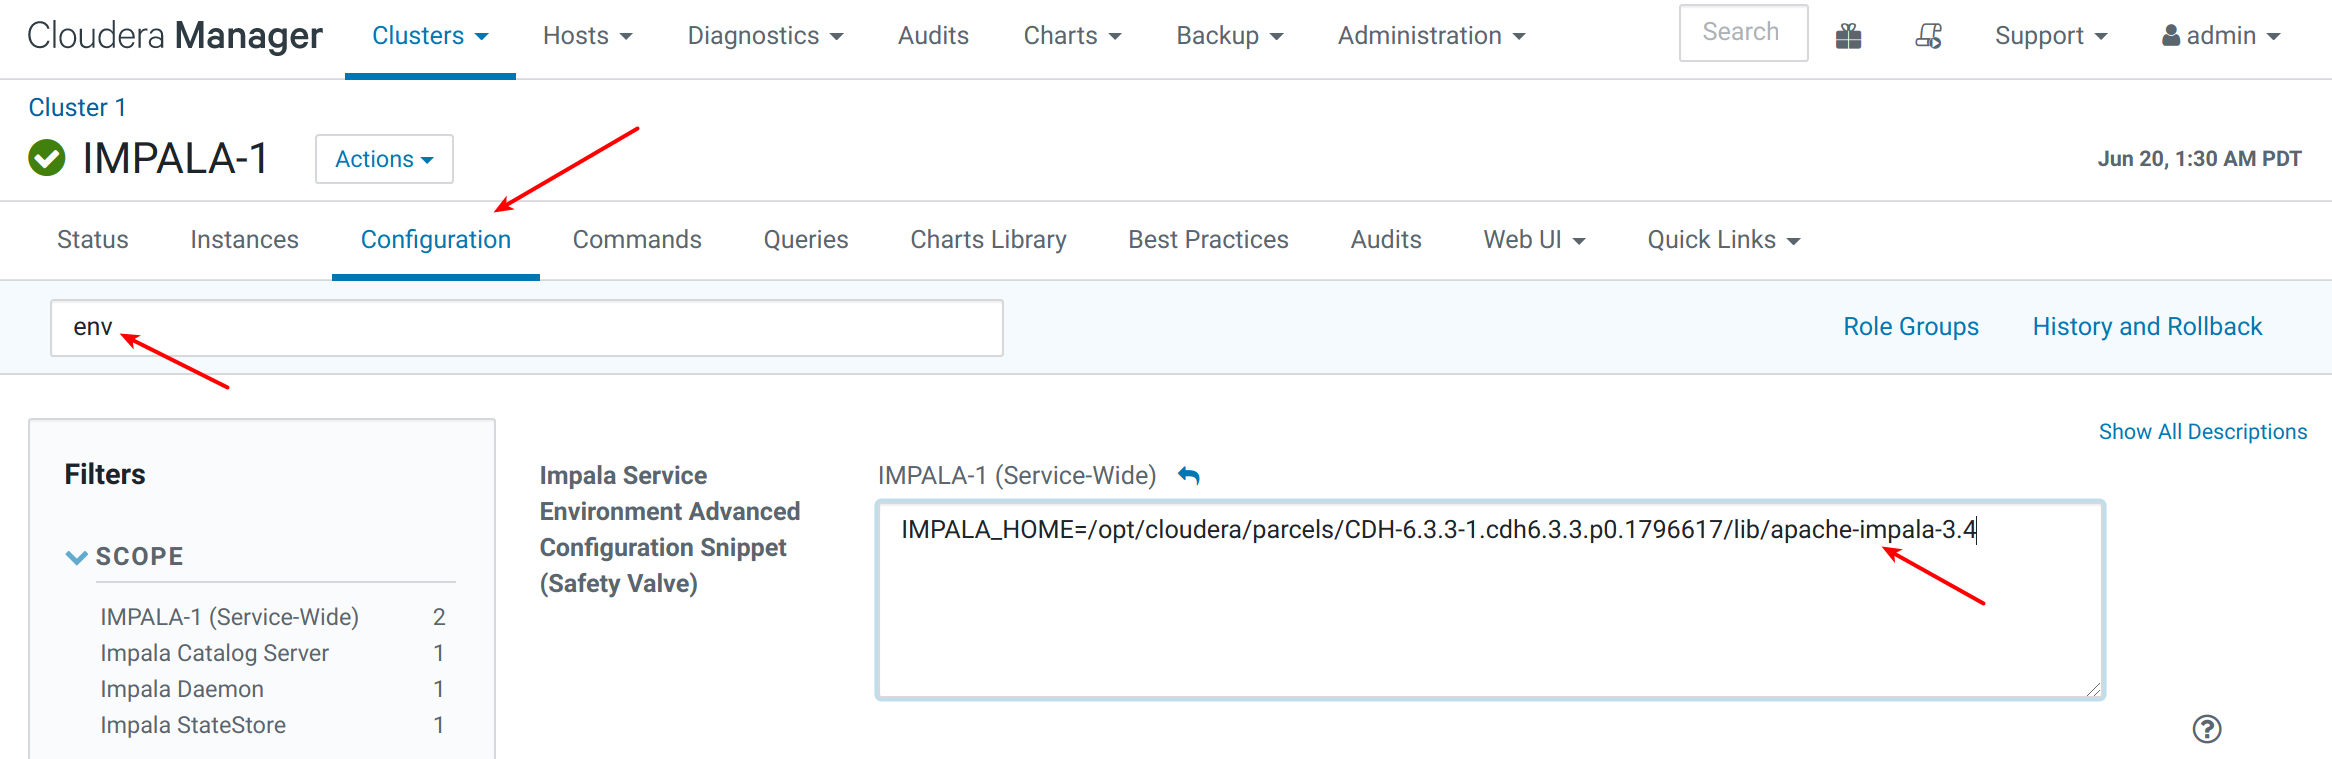2332x759 pixels.
Task: Expand the Diagnostics menu
Action: click(x=765, y=36)
